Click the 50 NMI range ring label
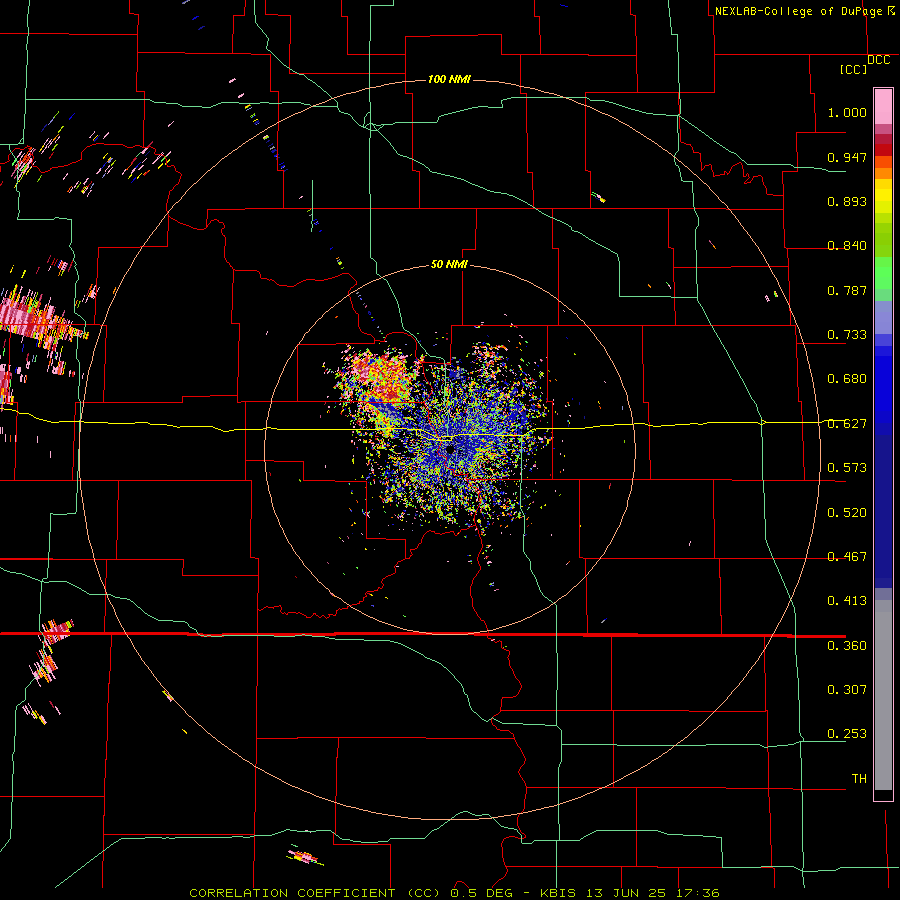This screenshot has width=900, height=900. coord(449,264)
